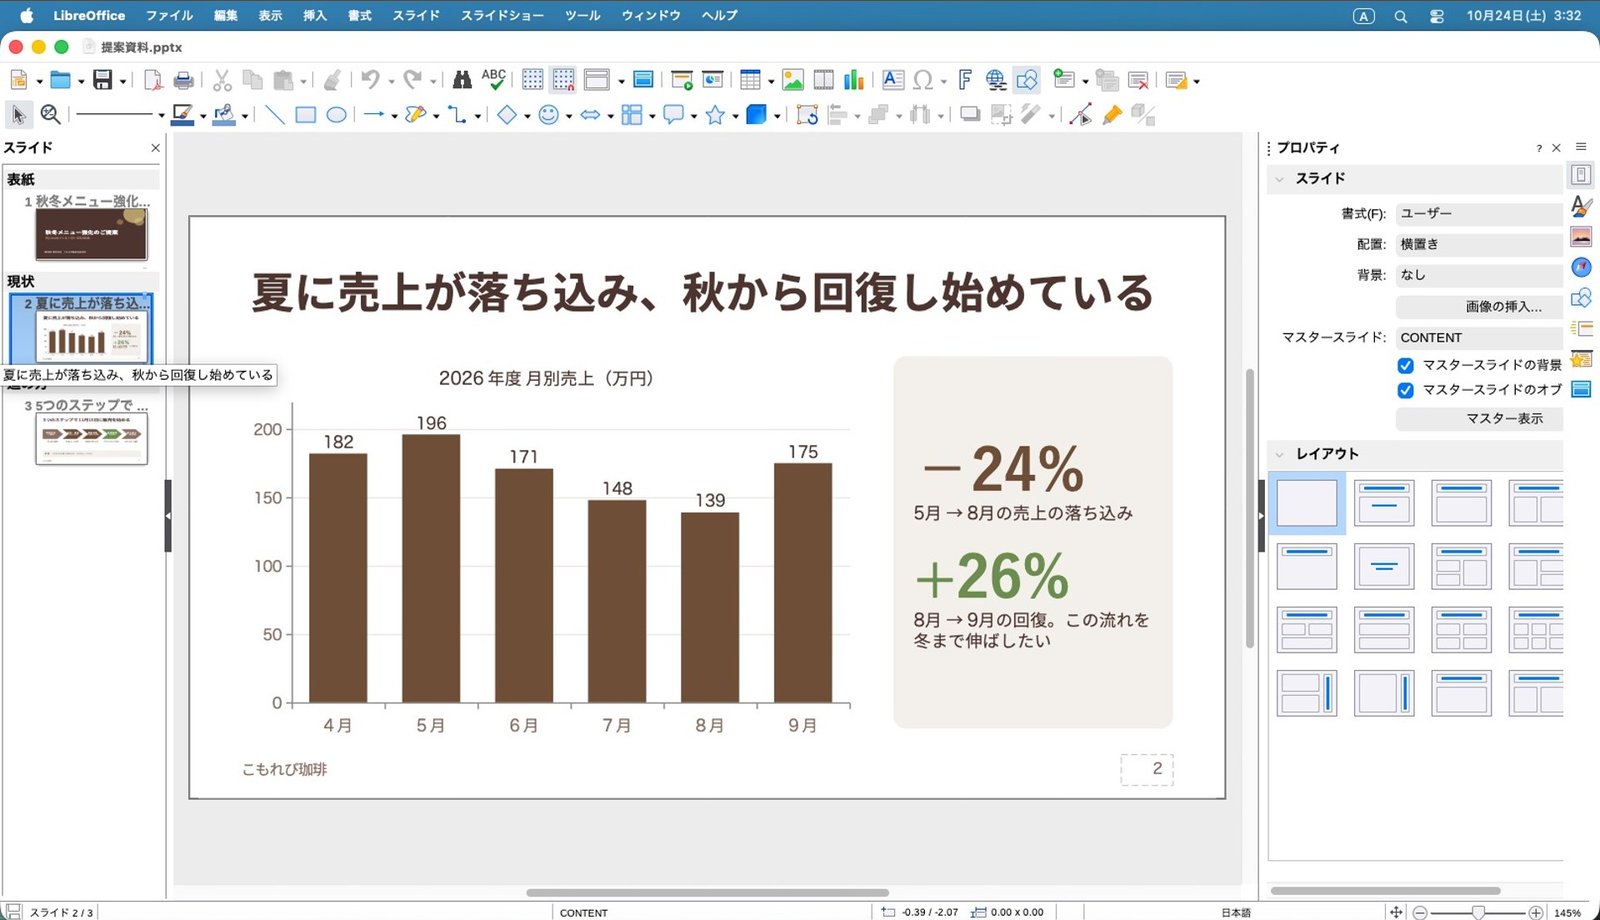
Task: Export directly as PDF
Action: click(153, 80)
